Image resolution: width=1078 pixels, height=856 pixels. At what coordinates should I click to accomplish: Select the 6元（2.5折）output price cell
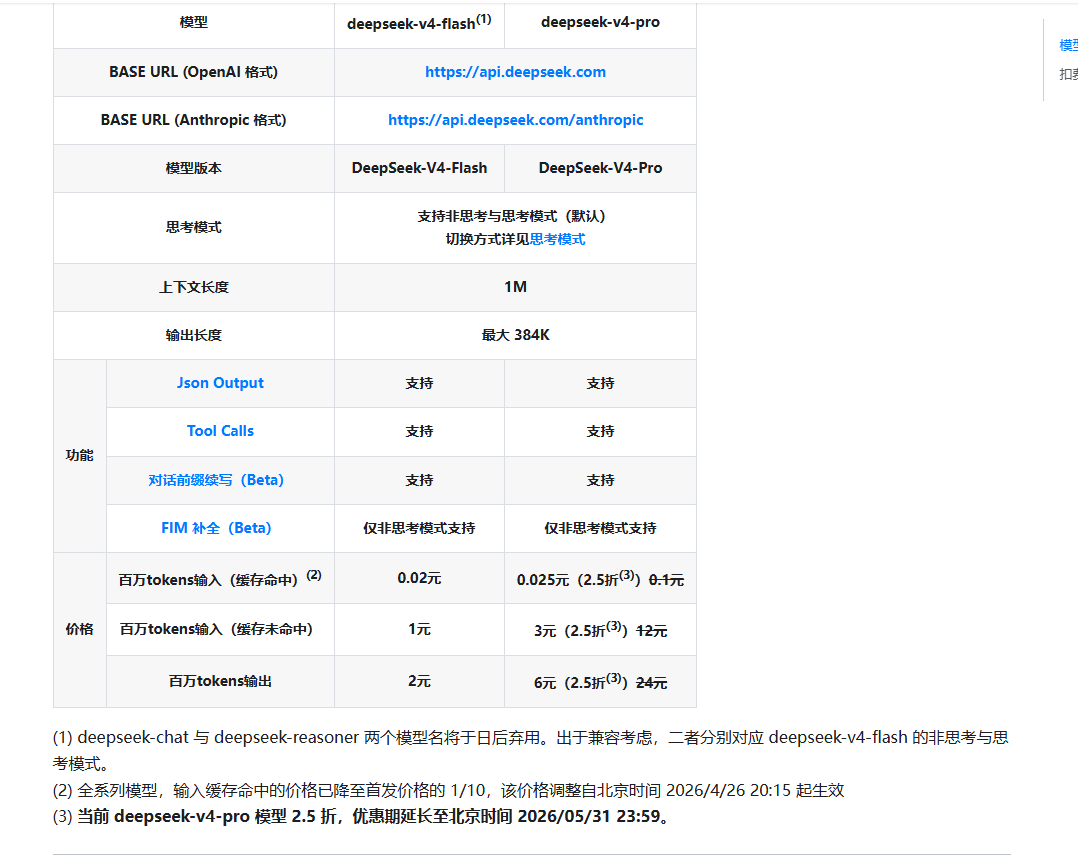click(x=600, y=682)
